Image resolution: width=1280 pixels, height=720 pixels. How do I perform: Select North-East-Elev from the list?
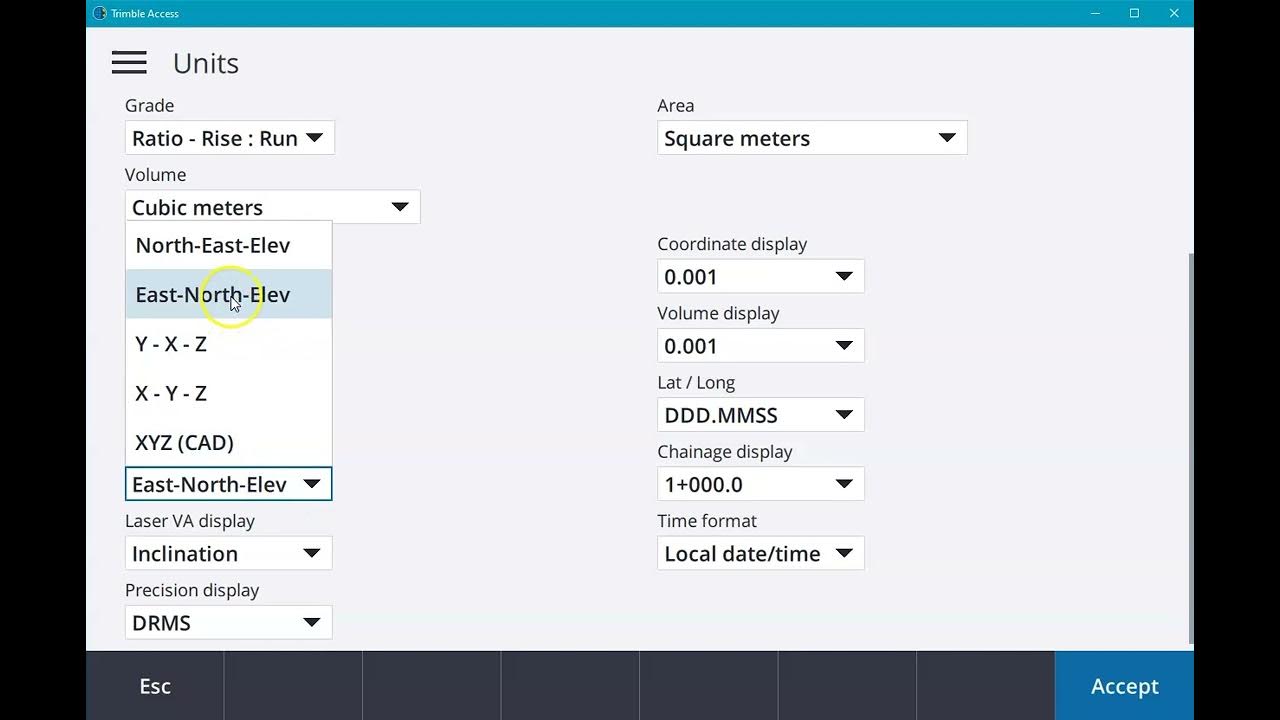coord(213,246)
